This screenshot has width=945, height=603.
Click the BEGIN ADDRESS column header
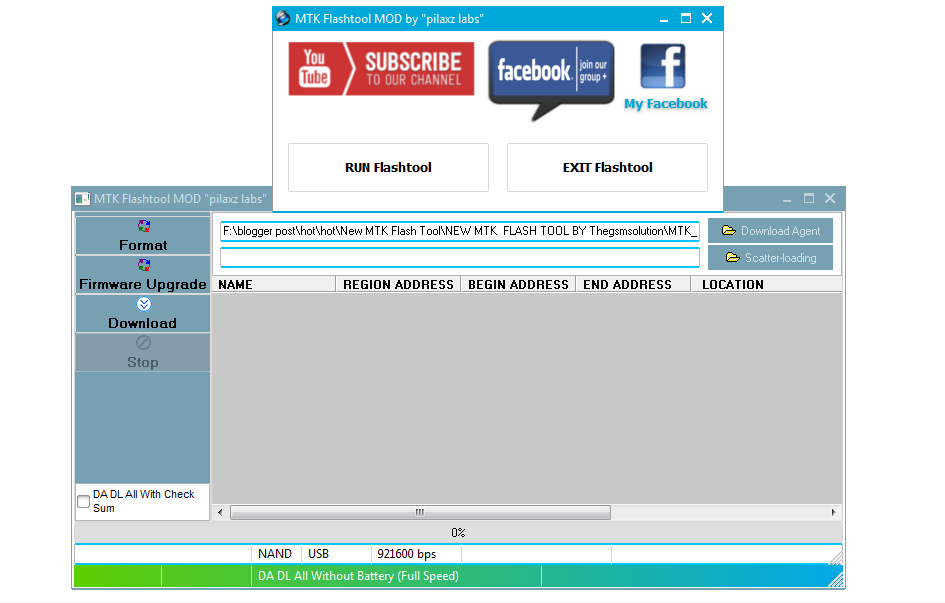coord(518,284)
